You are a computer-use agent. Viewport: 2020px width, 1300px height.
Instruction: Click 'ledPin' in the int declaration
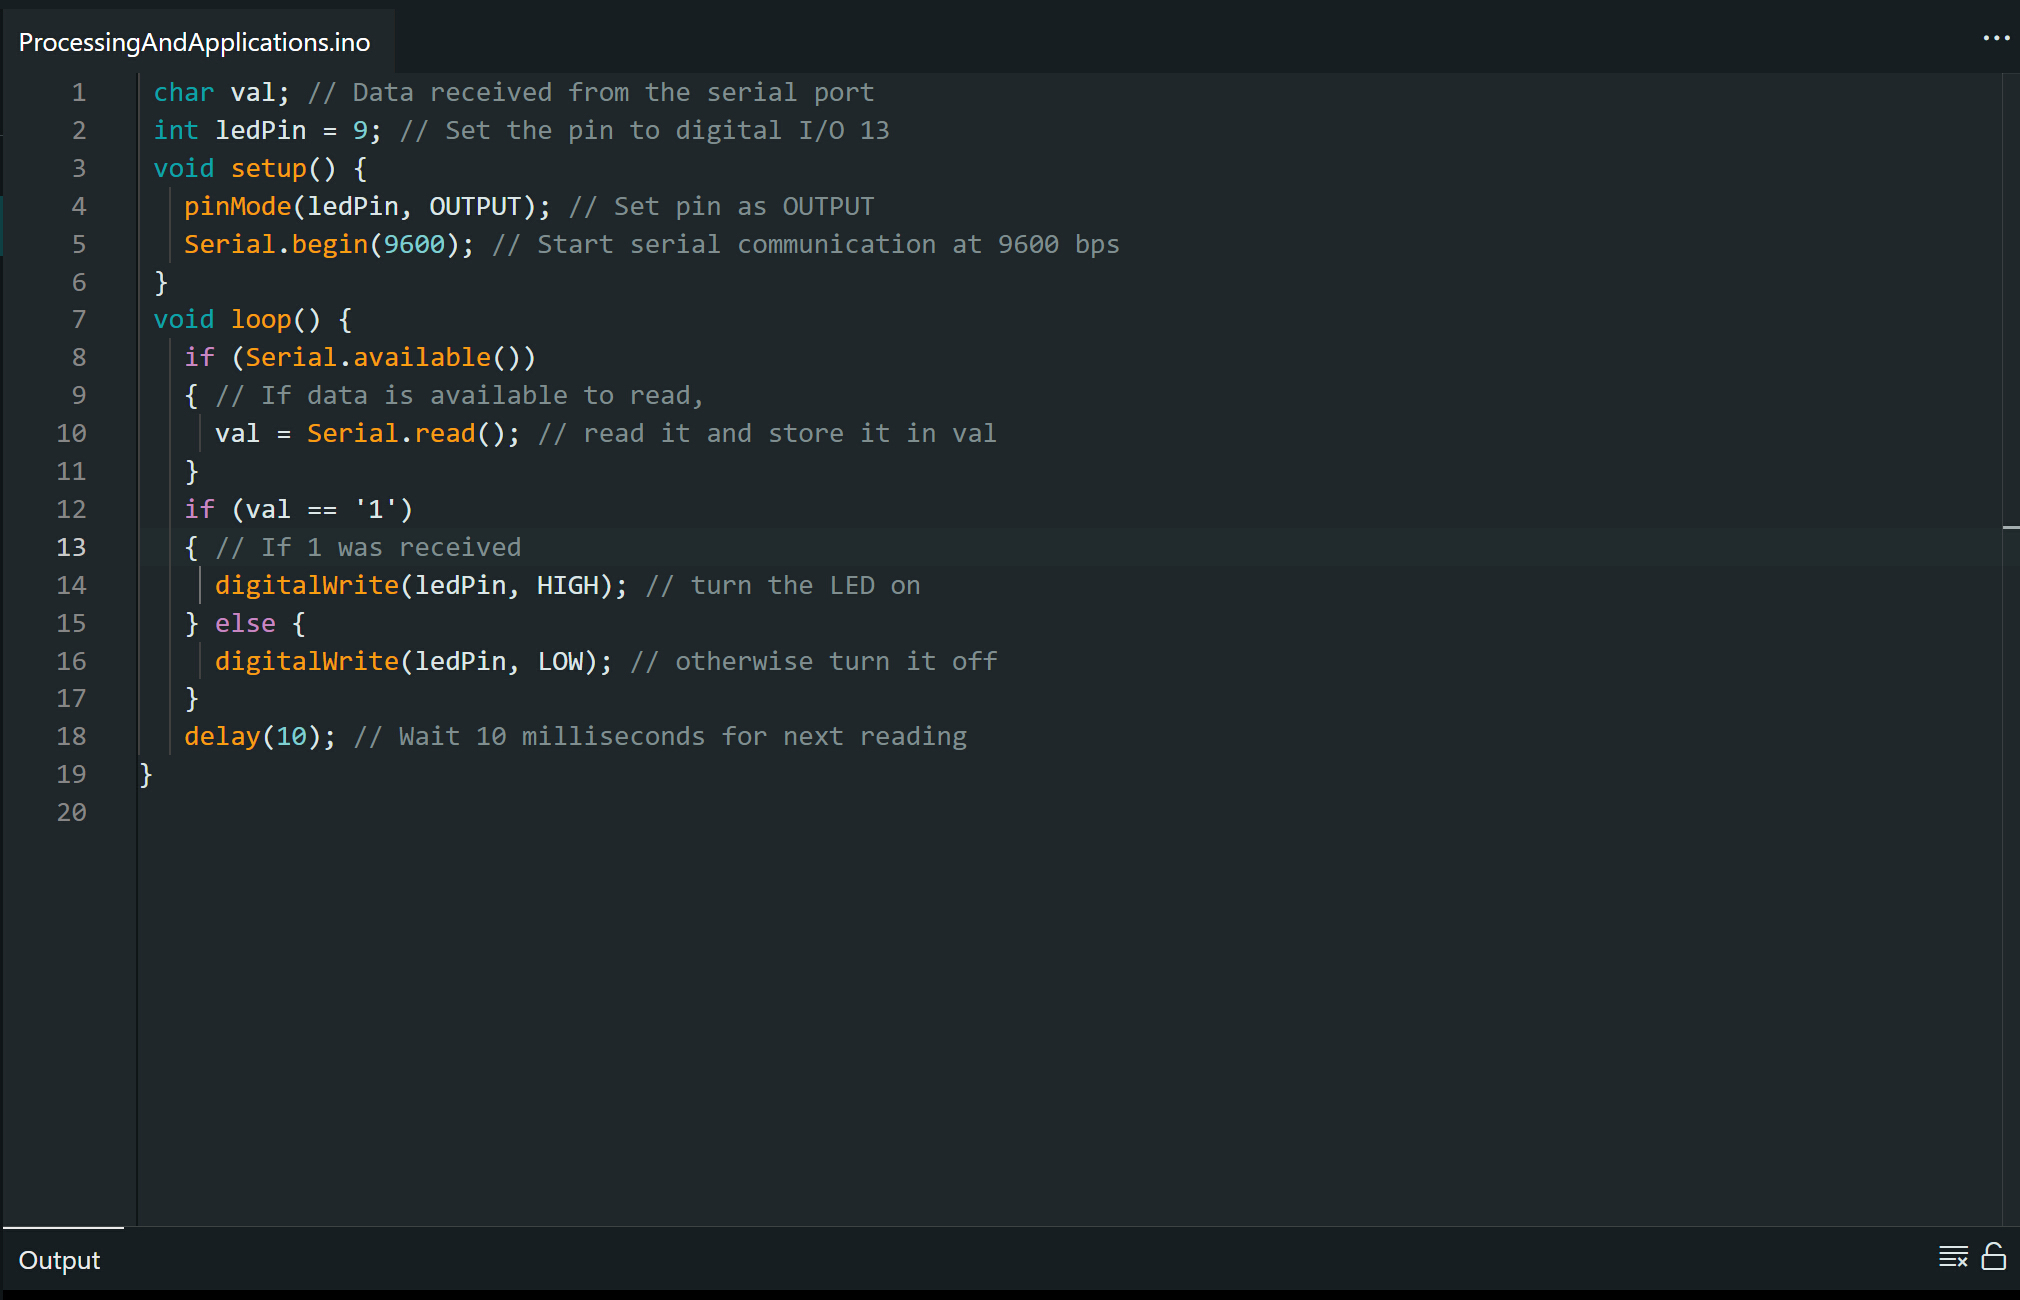tap(261, 131)
